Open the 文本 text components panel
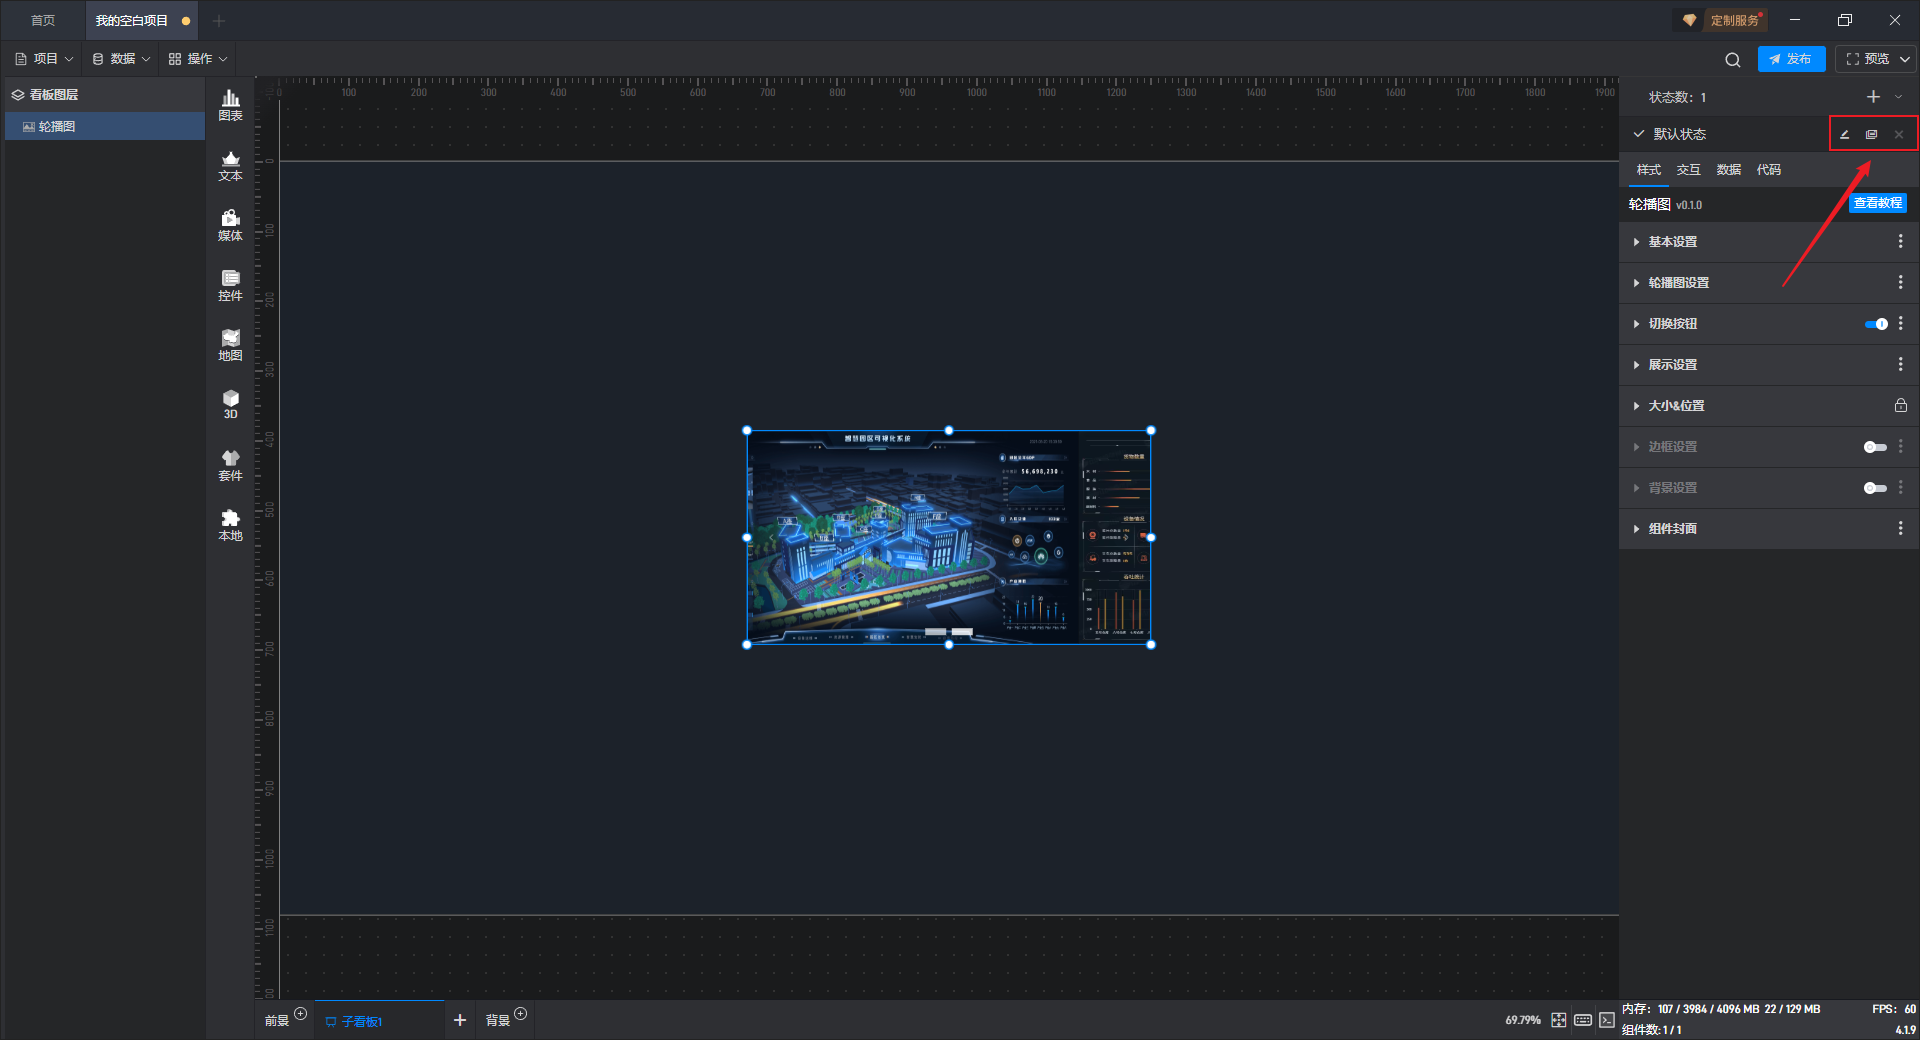 (x=230, y=165)
